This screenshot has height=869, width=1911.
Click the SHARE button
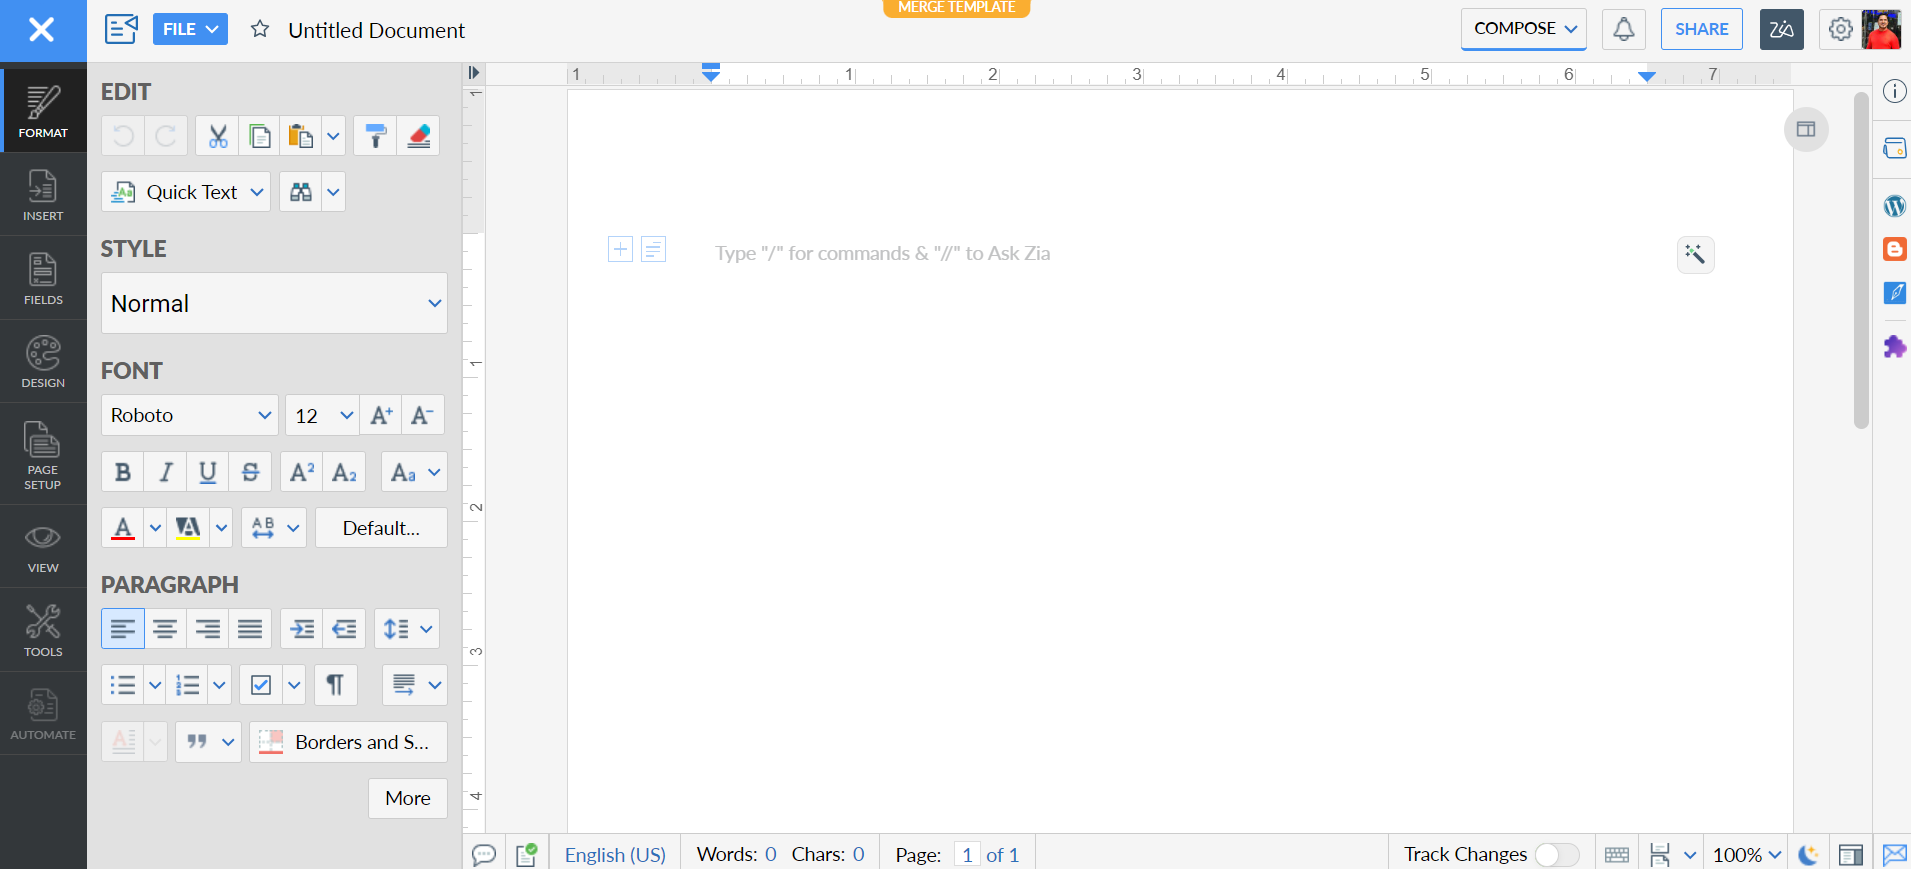[x=1701, y=29]
